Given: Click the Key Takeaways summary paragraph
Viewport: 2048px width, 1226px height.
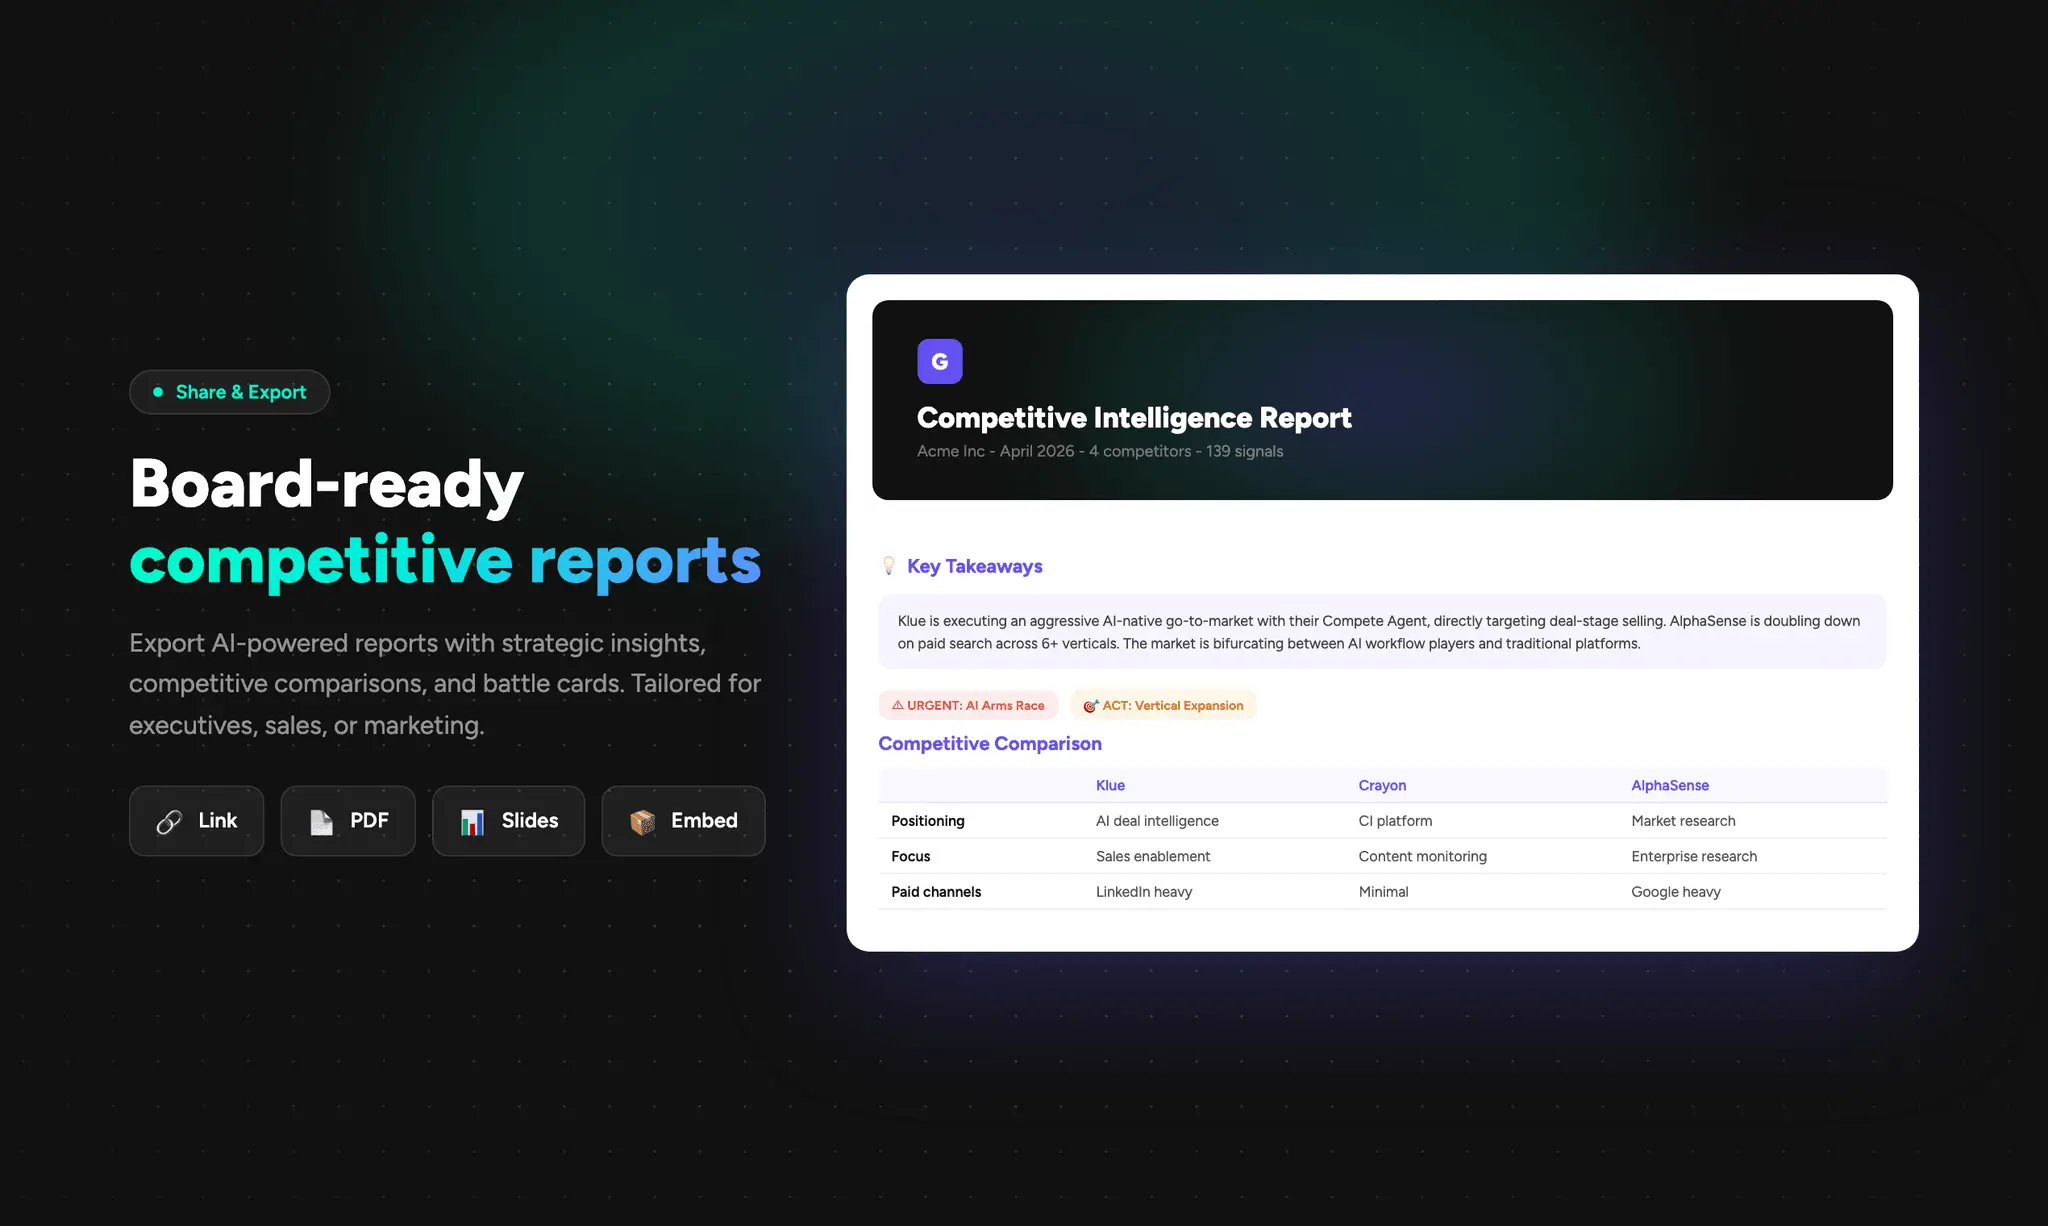Looking at the screenshot, I should click(x=1379, y=632).
